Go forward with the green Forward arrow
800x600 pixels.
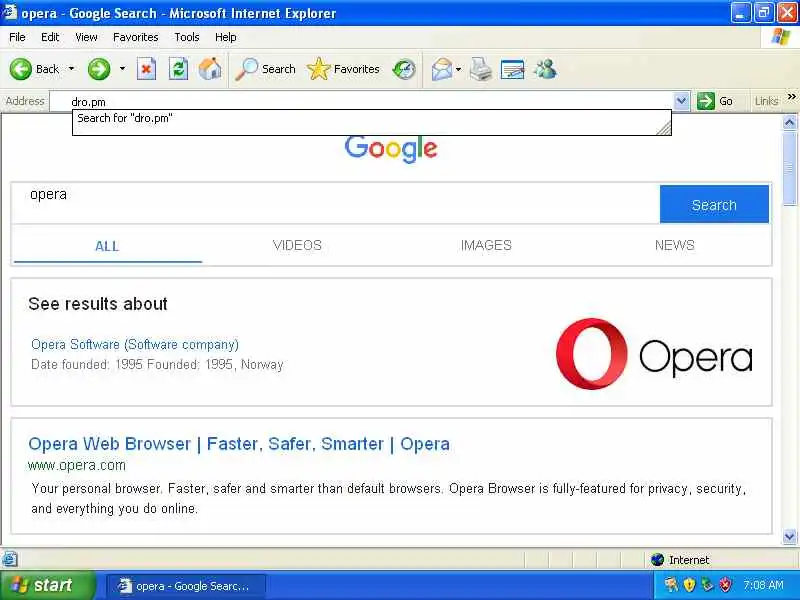tap(99, 69)
